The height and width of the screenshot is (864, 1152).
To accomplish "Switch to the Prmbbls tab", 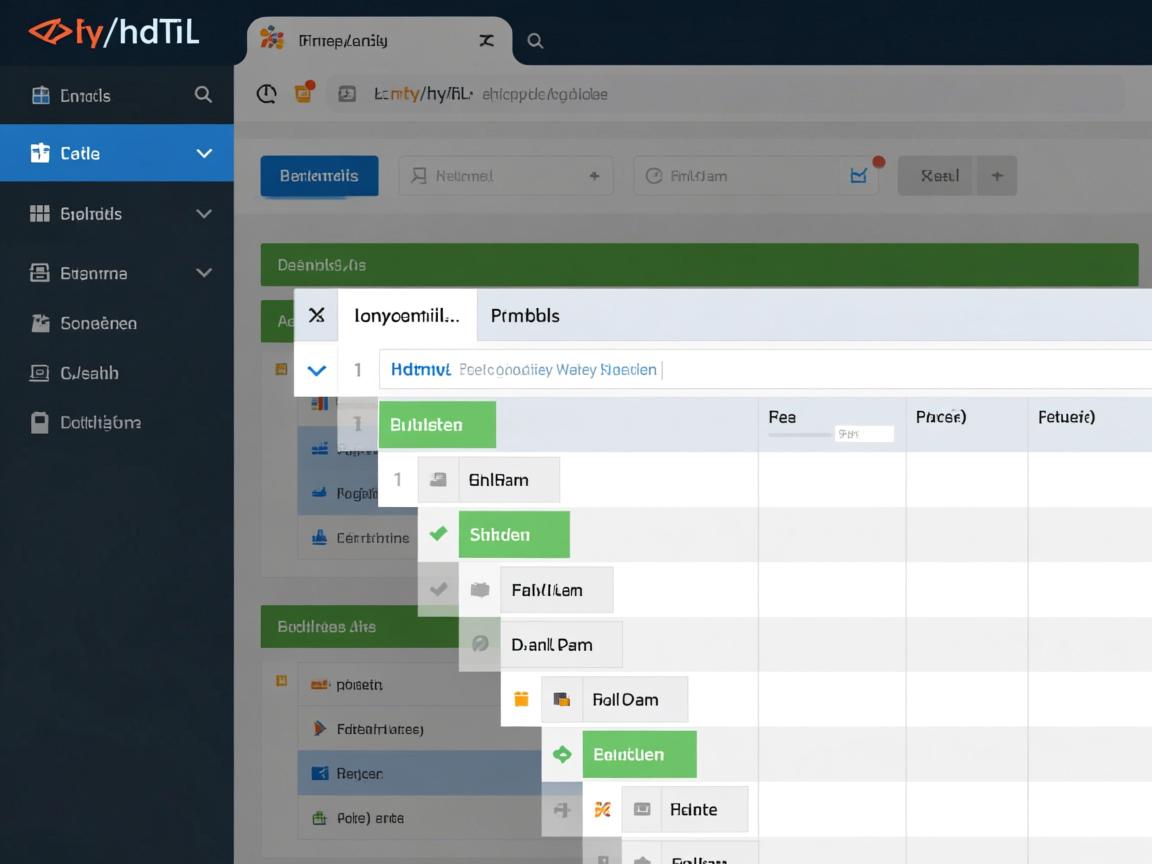I will point(525,315).
